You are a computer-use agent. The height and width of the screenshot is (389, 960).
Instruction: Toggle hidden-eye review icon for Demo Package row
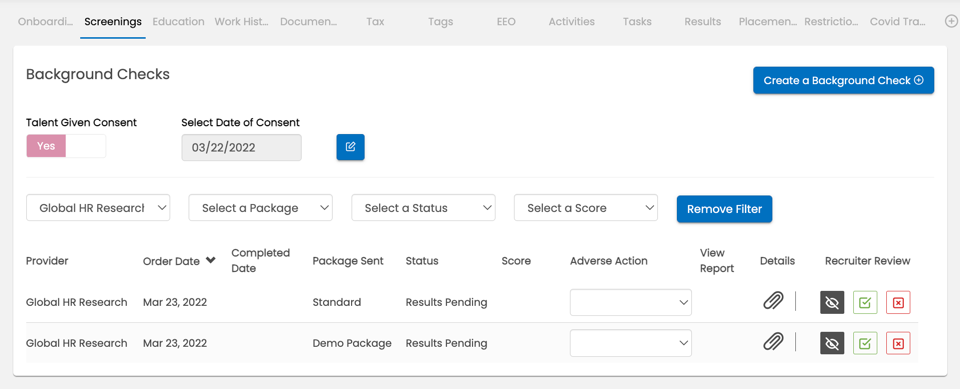[x=832, y=343]
